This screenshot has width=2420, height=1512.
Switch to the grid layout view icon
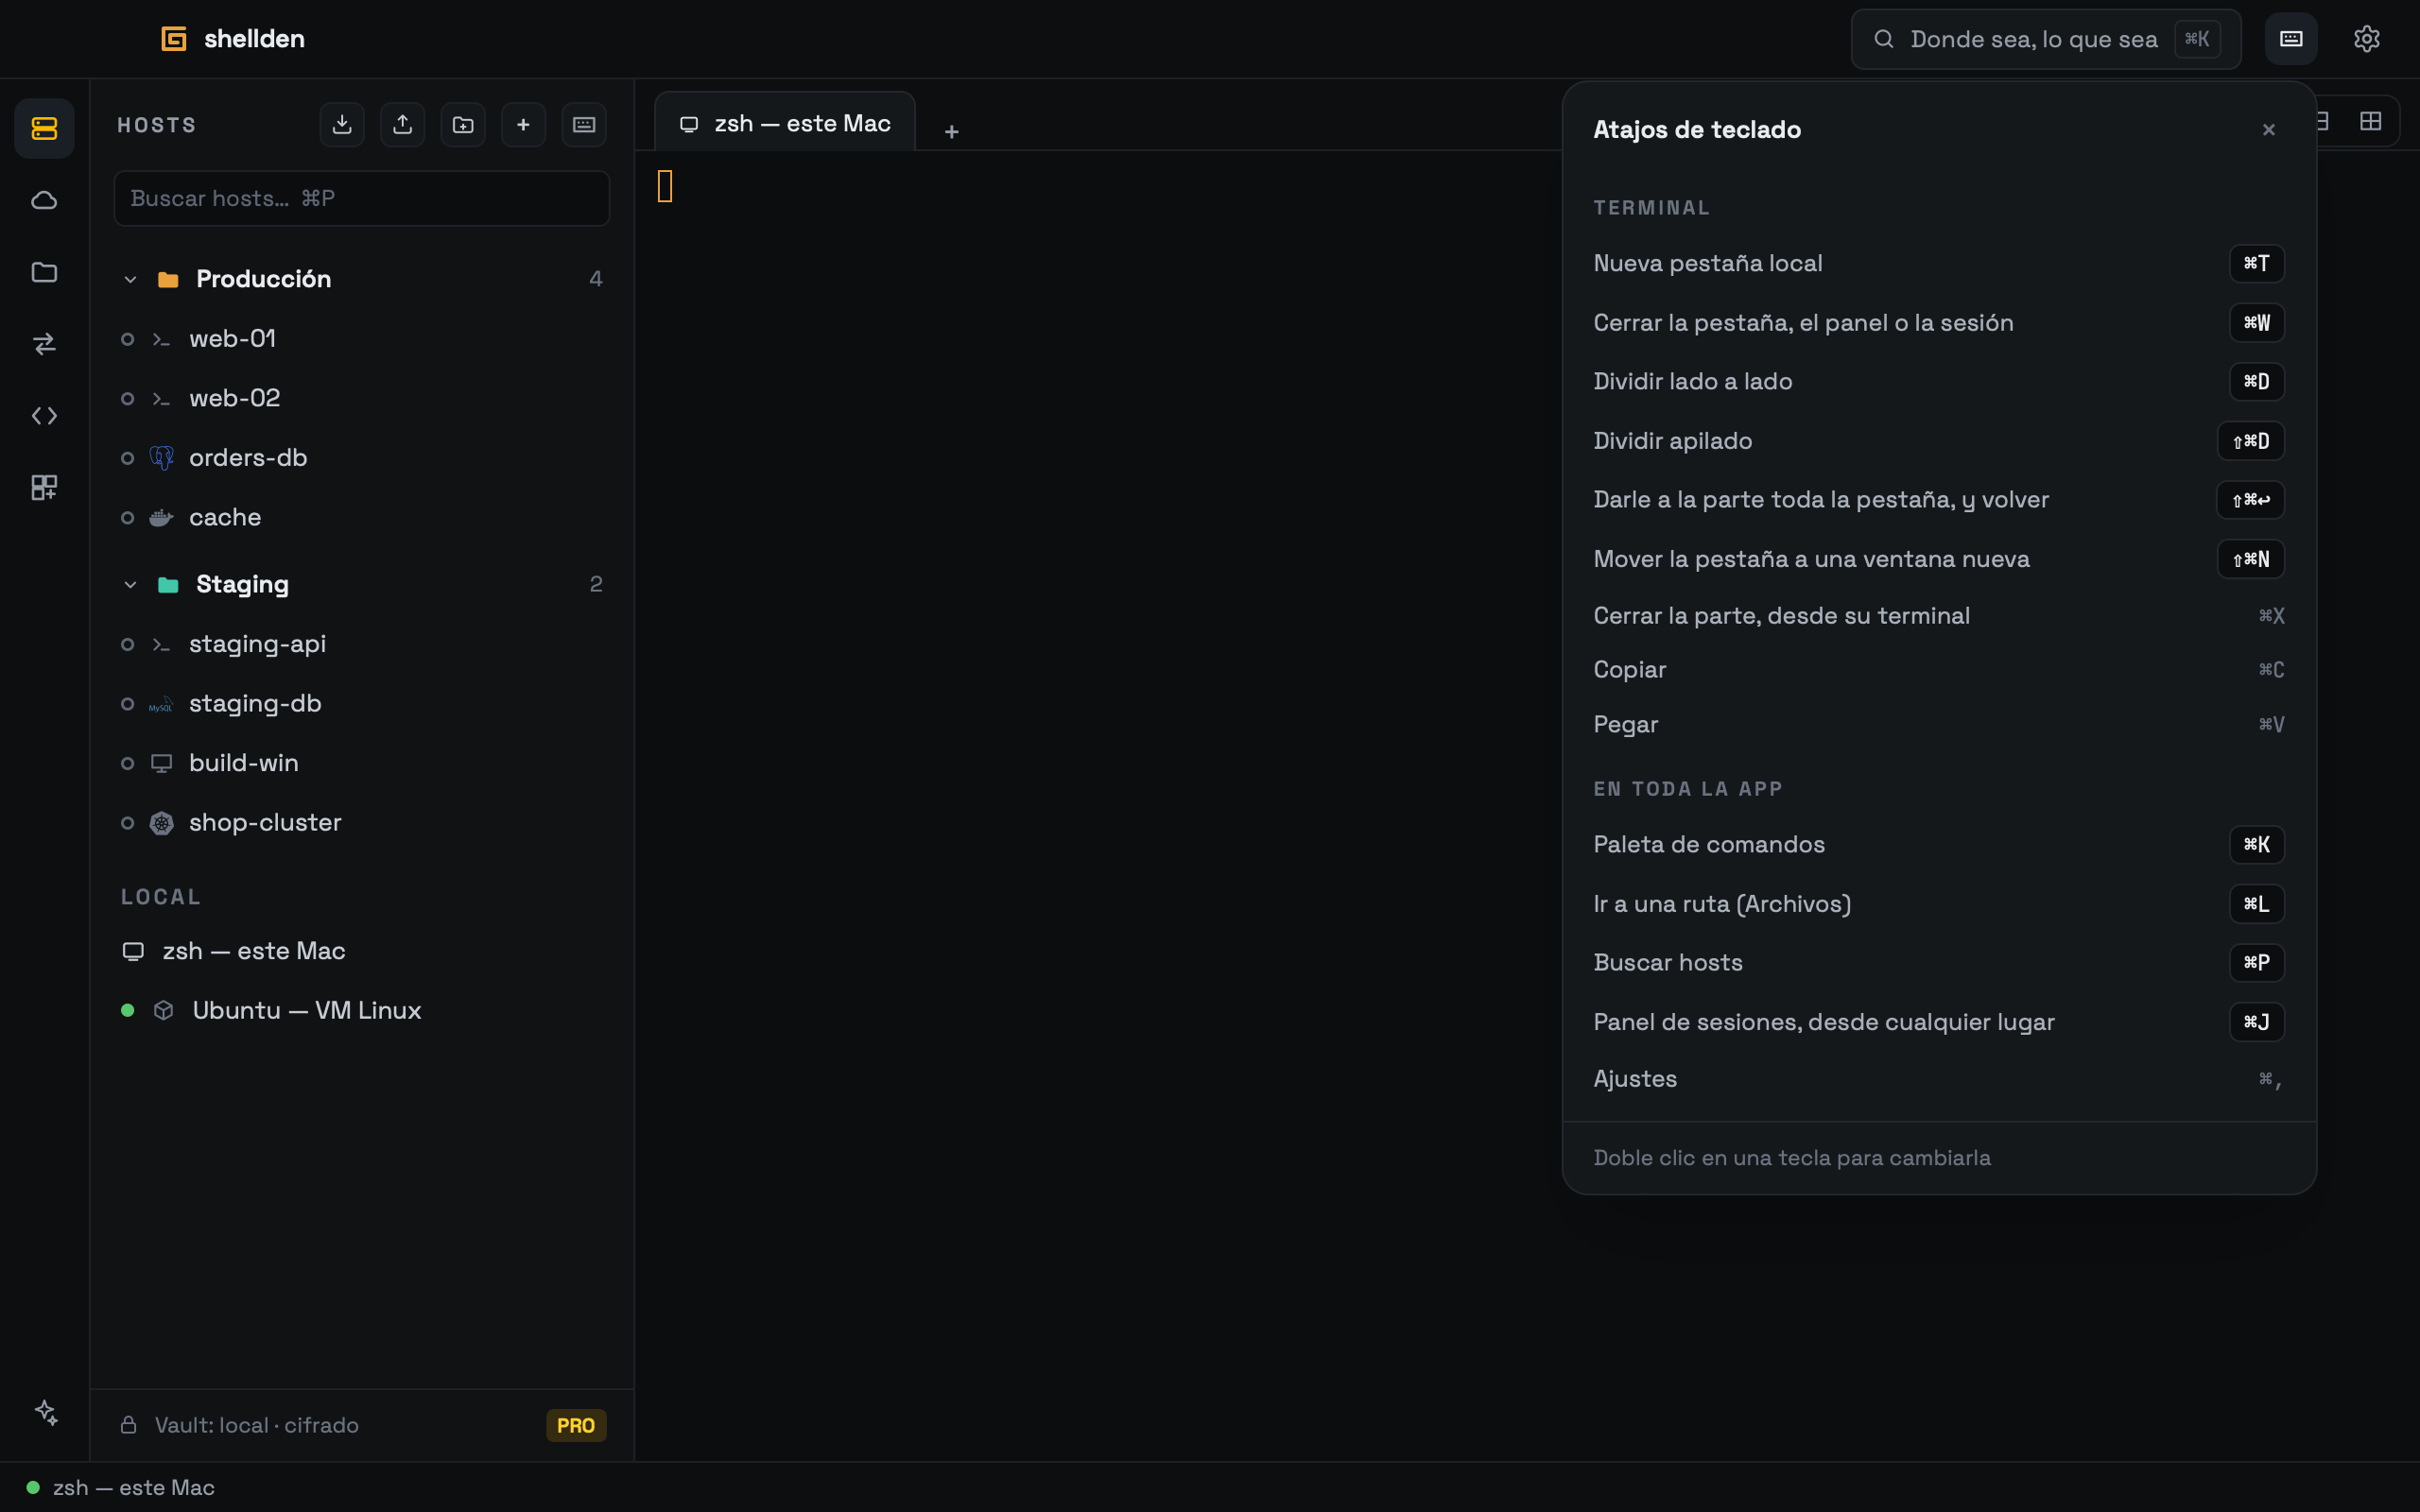2370,121
